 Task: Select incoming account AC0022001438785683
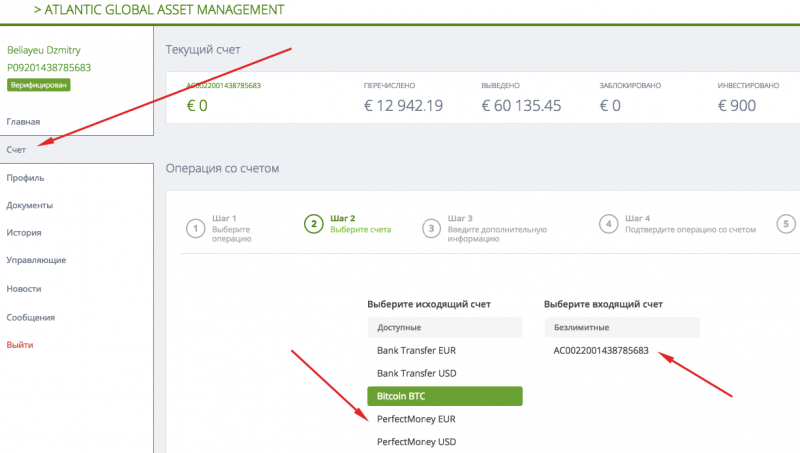pyautogui.click(x=600, y=351)
